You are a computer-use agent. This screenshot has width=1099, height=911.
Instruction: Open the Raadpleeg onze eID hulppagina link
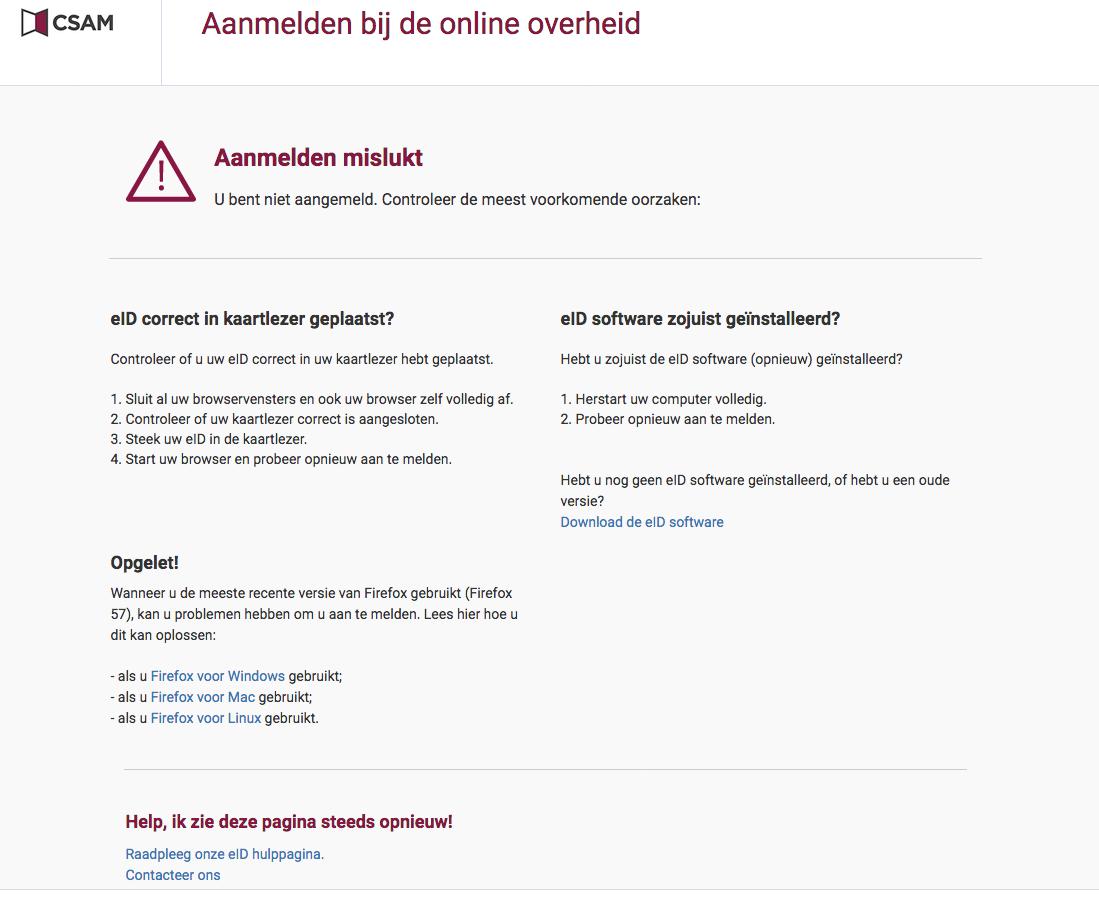[224, 854]
